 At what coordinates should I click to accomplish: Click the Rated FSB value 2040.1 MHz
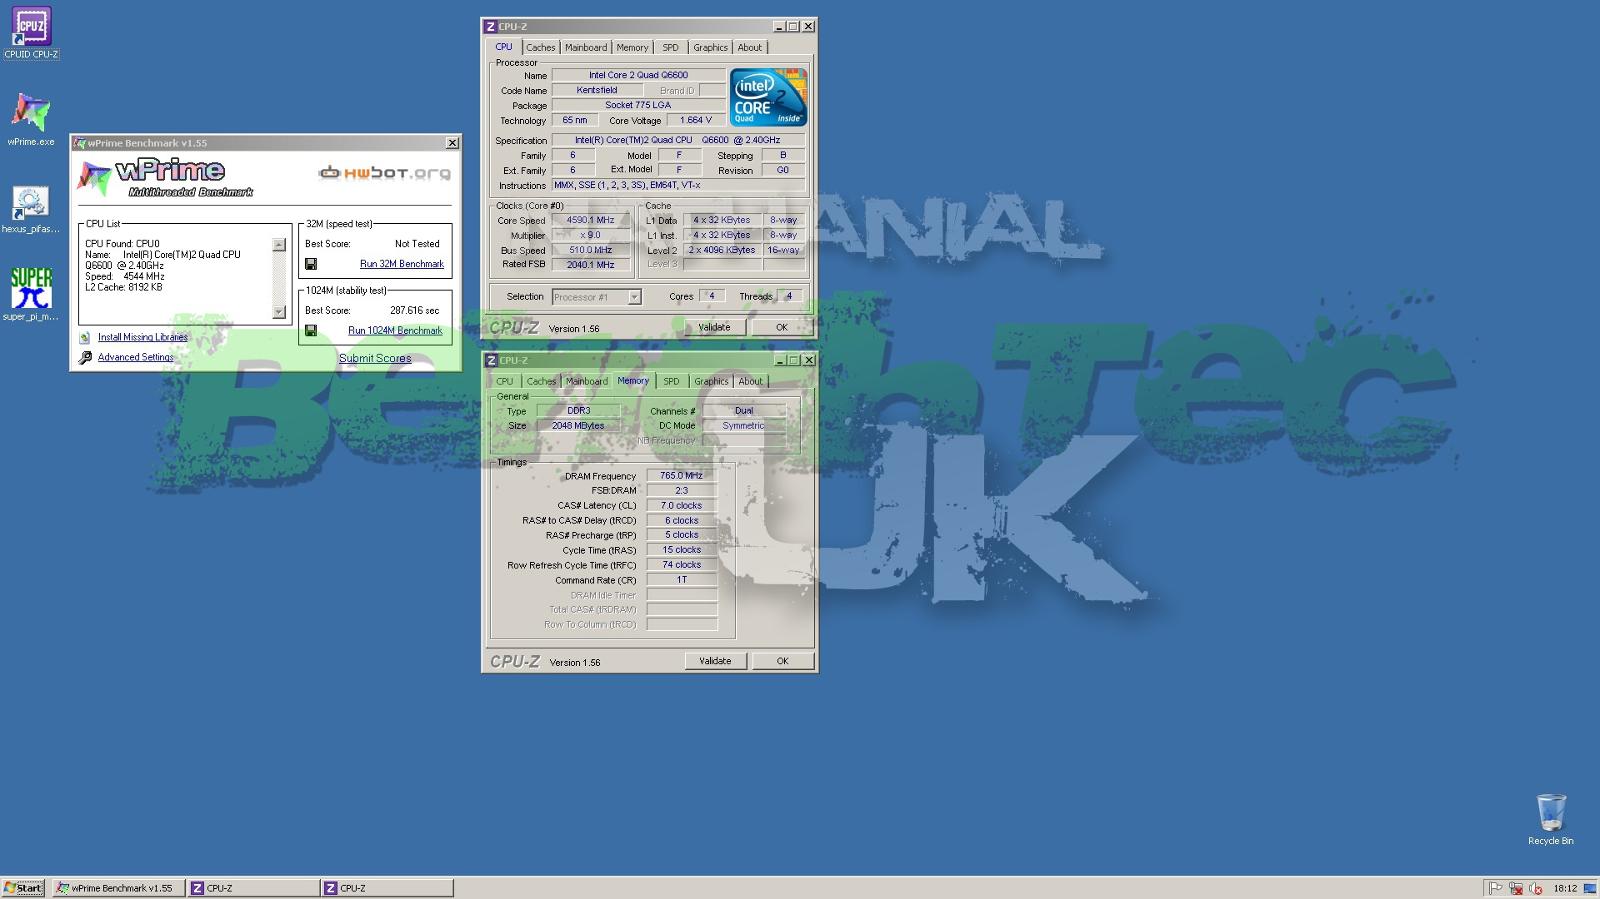(x=591, y=265)
